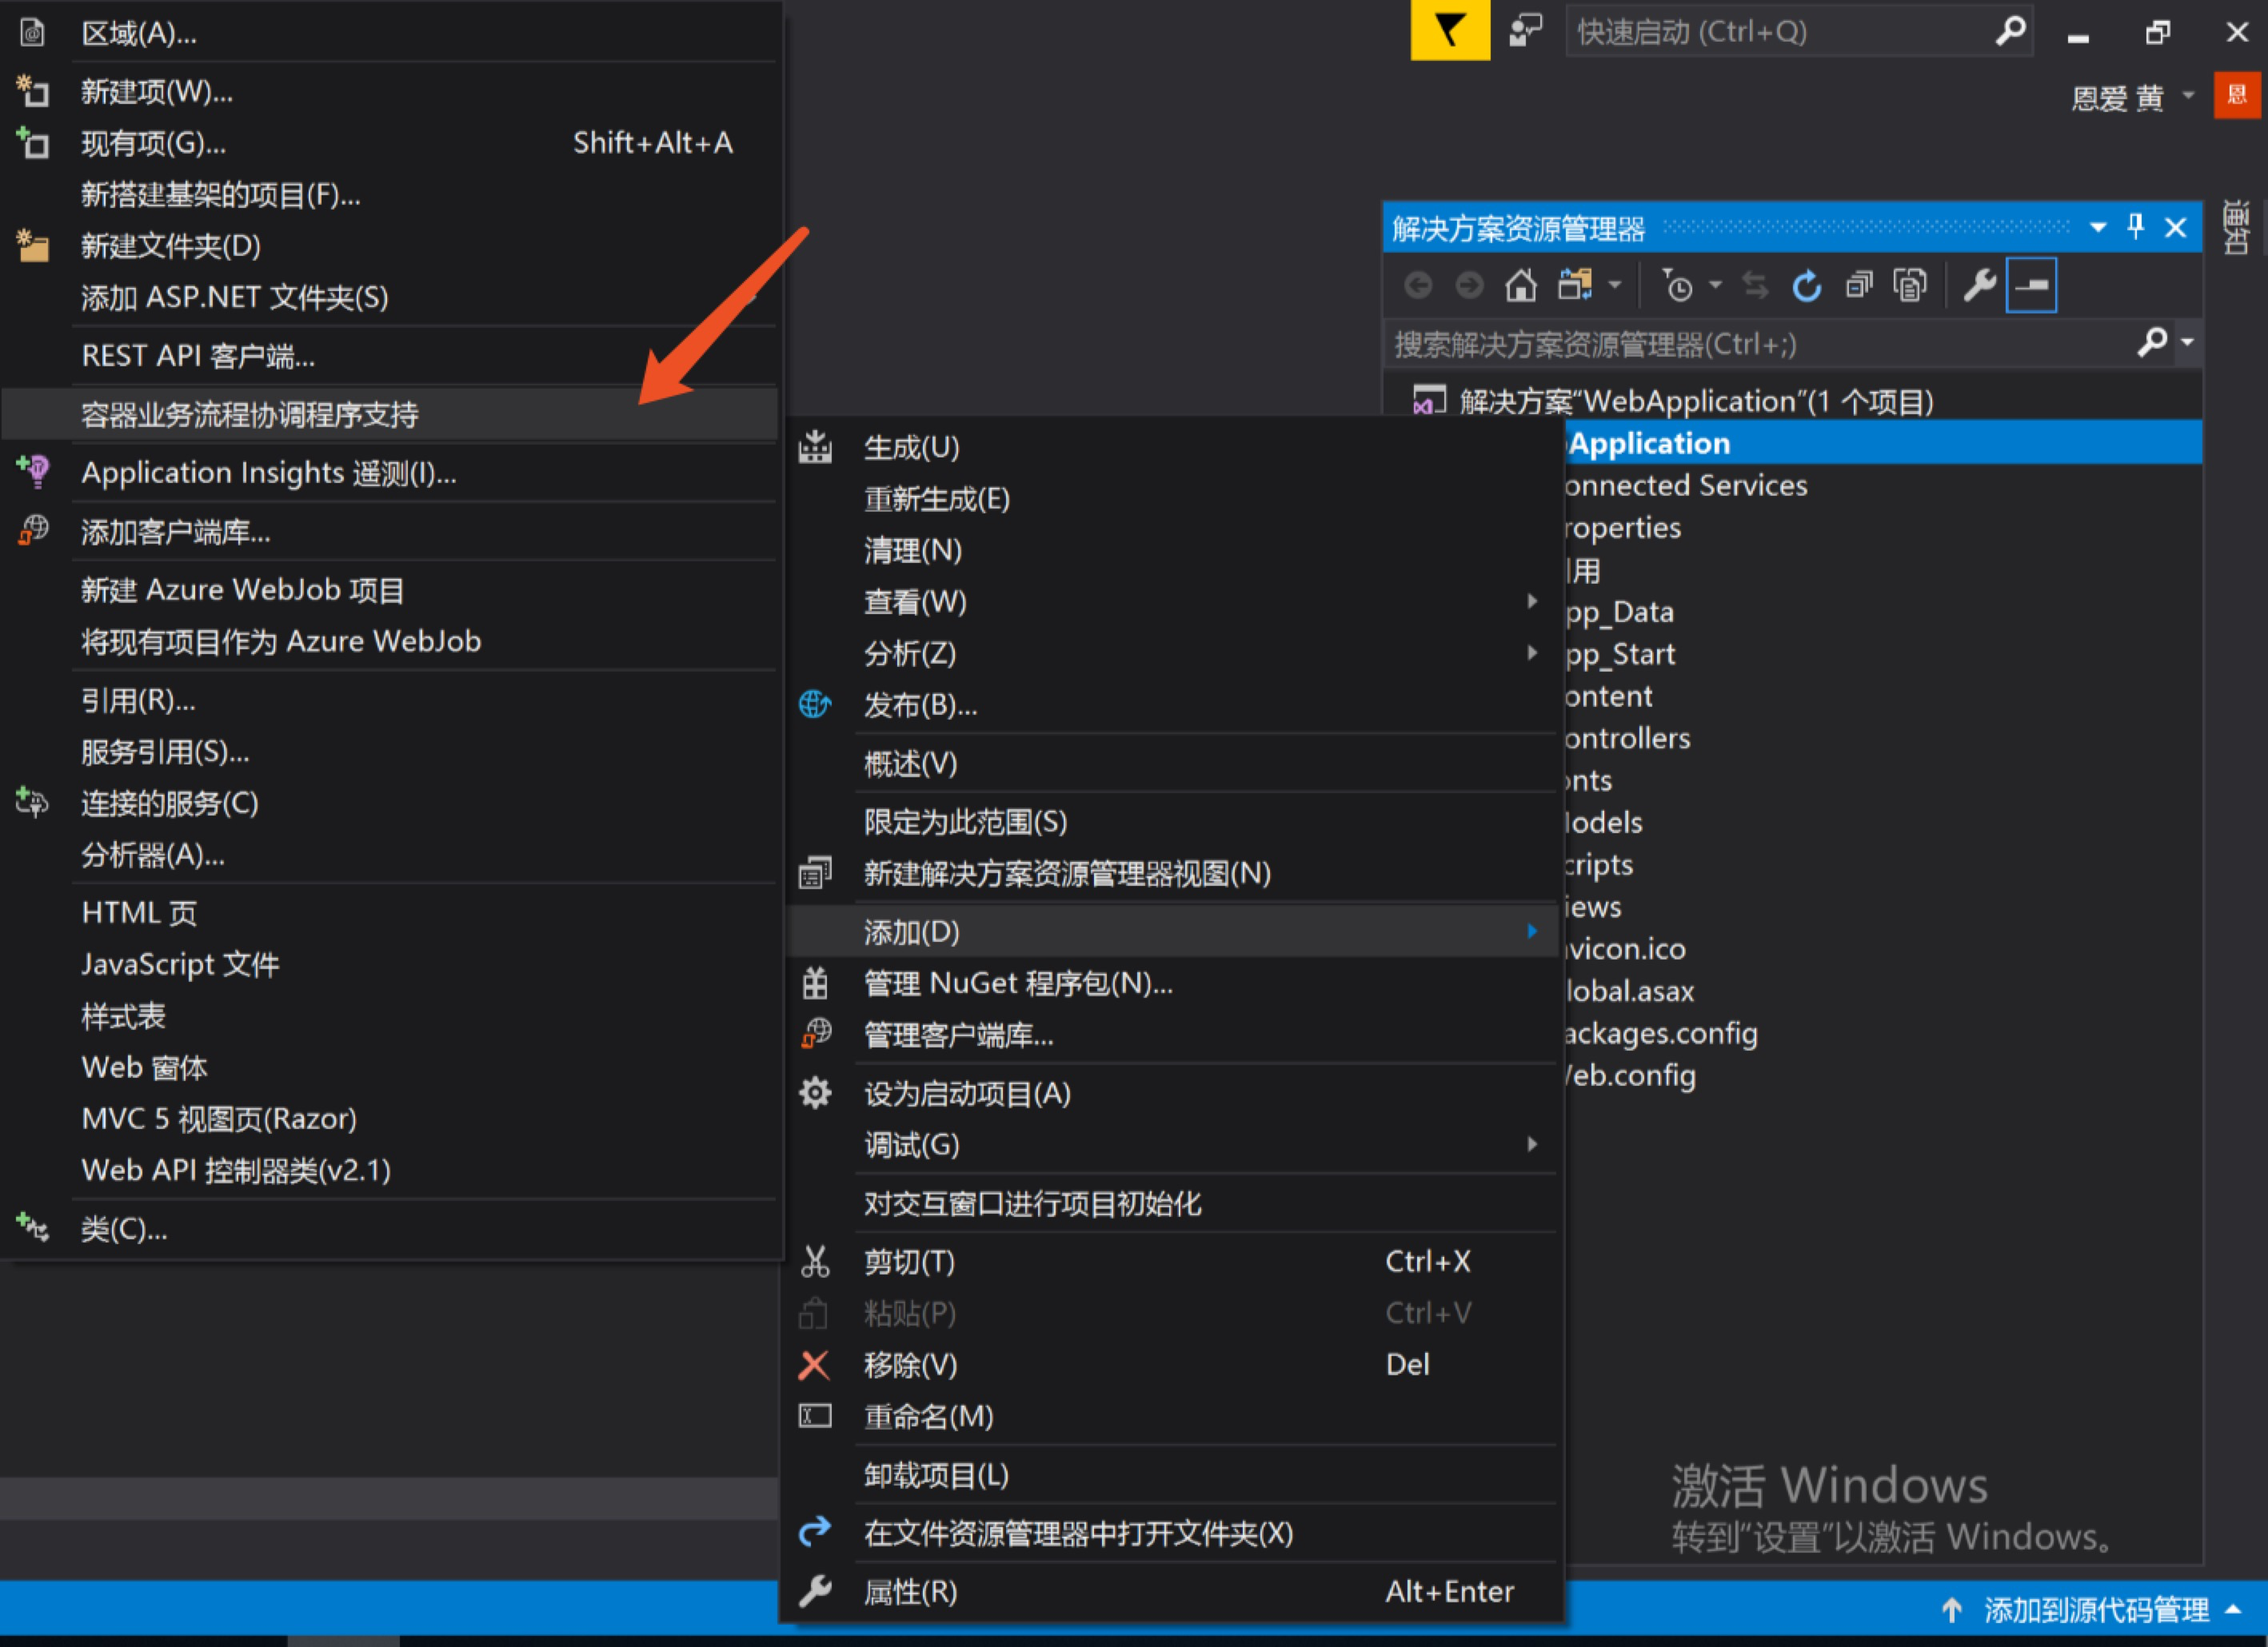The height and width of the screenshot is (1647, 2268).
Task: Open the search options dropdown in Solution Explorer
Action: coord(2187,343)
